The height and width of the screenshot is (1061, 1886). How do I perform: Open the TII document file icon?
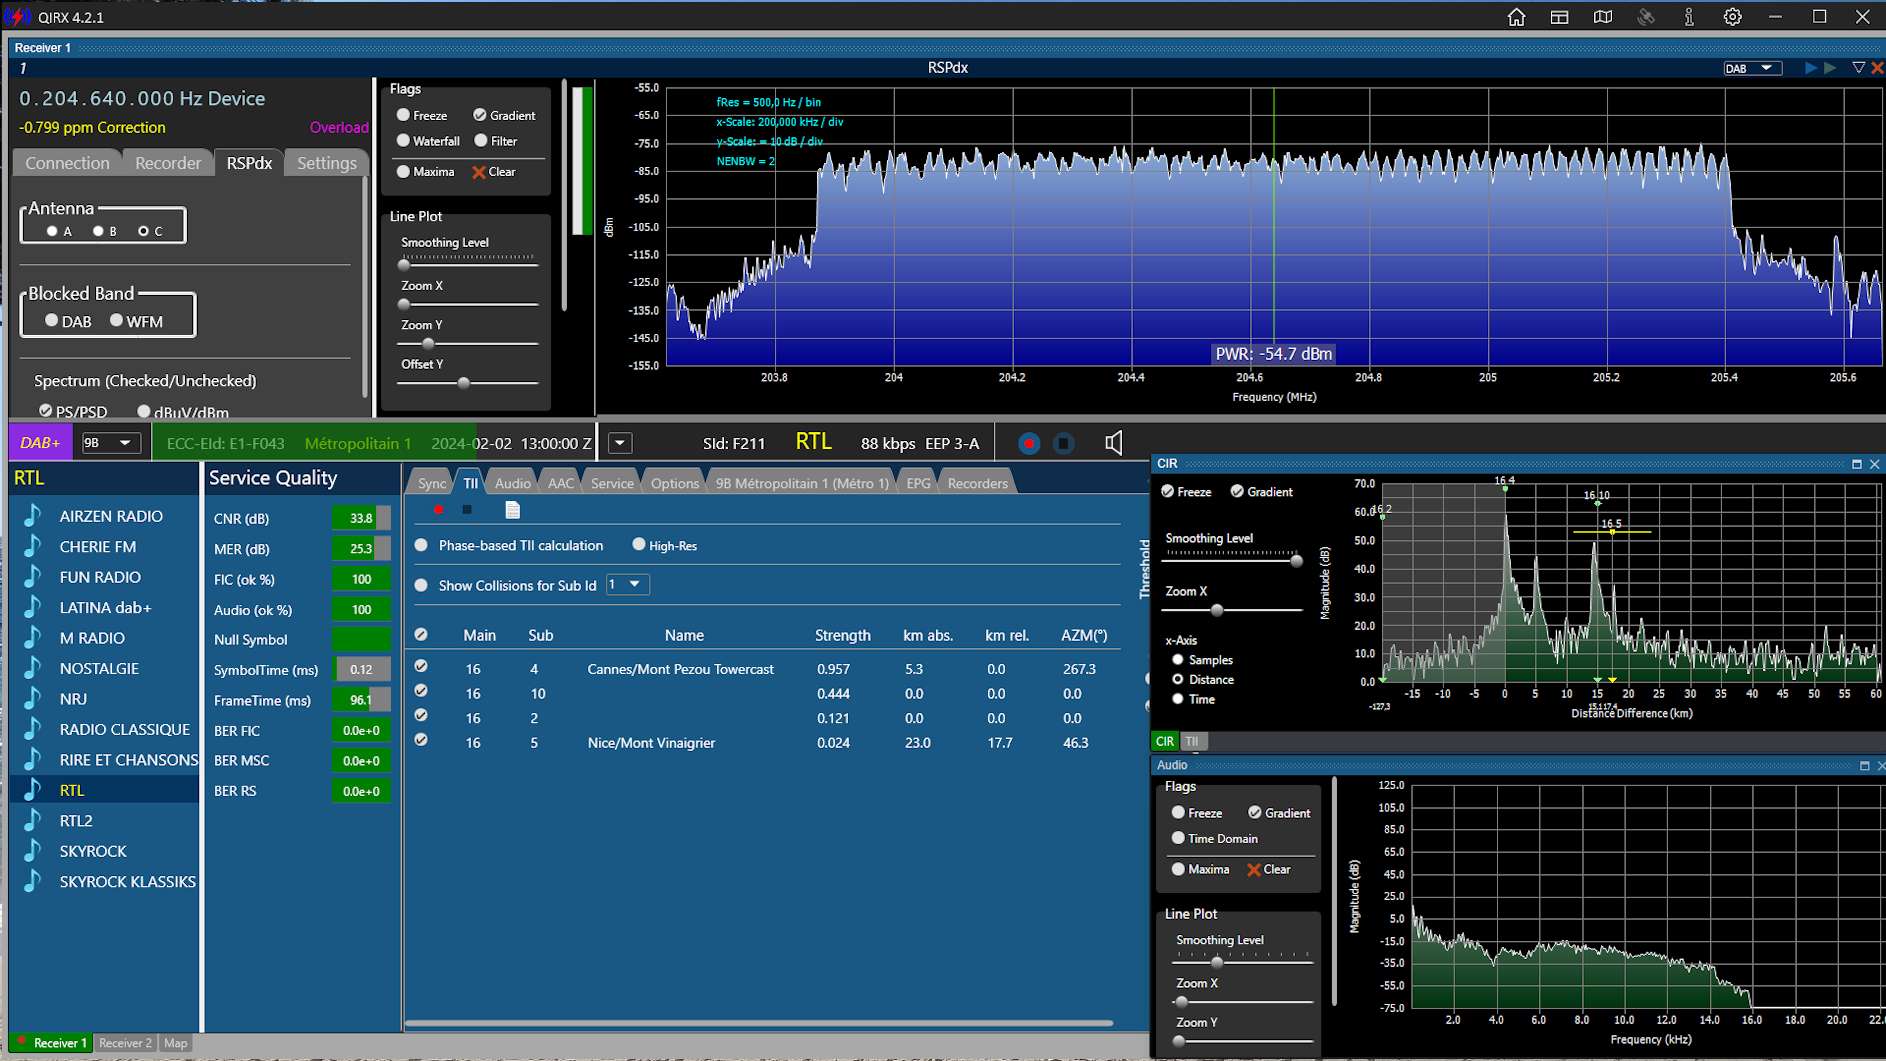(512, 510)
